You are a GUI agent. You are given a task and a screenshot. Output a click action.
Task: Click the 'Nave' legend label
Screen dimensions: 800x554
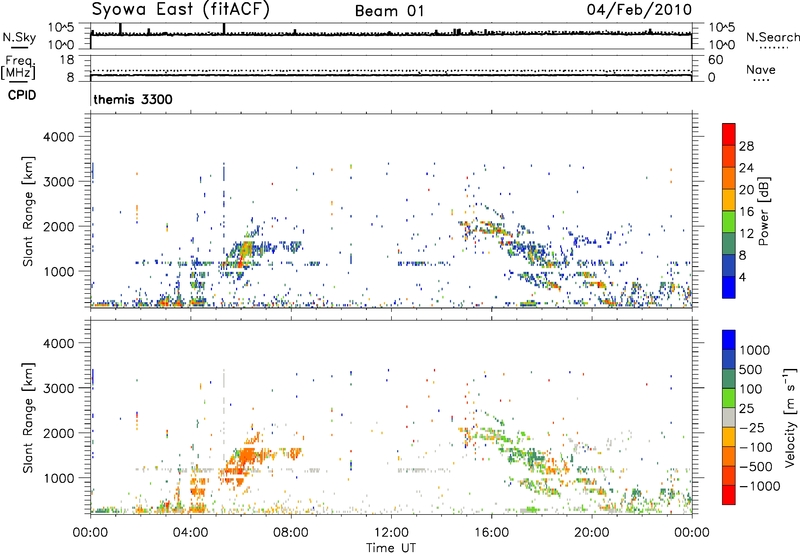pyautogui.click(x=761, y=69)
